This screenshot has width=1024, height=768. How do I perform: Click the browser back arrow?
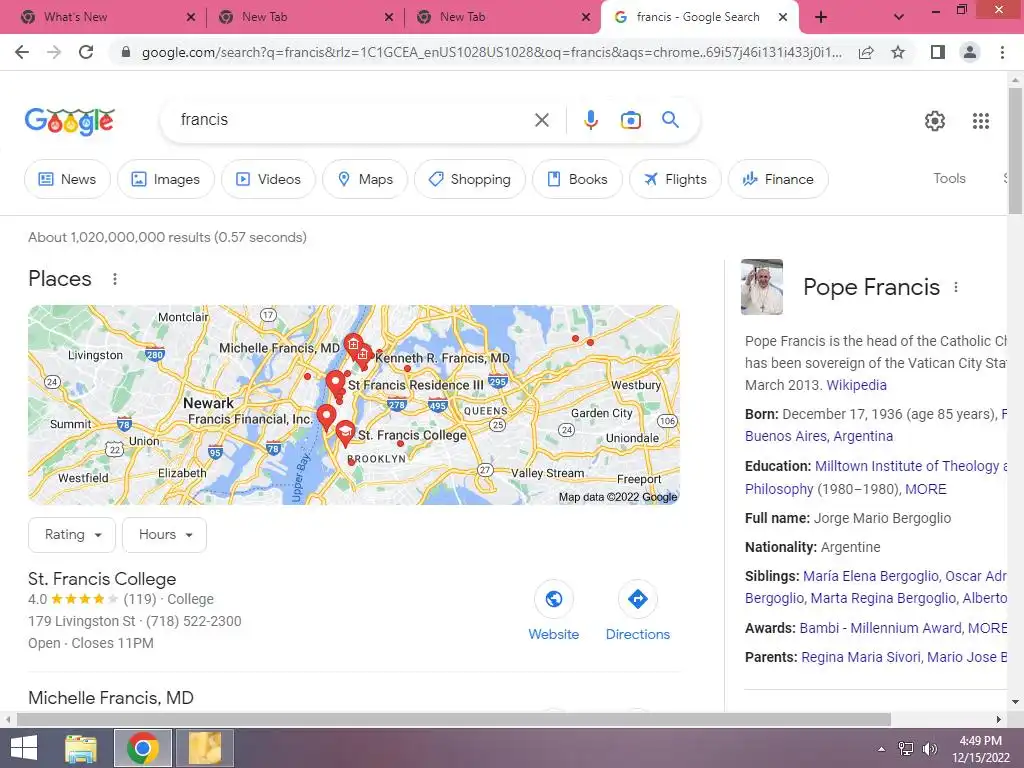pos(22,52)
